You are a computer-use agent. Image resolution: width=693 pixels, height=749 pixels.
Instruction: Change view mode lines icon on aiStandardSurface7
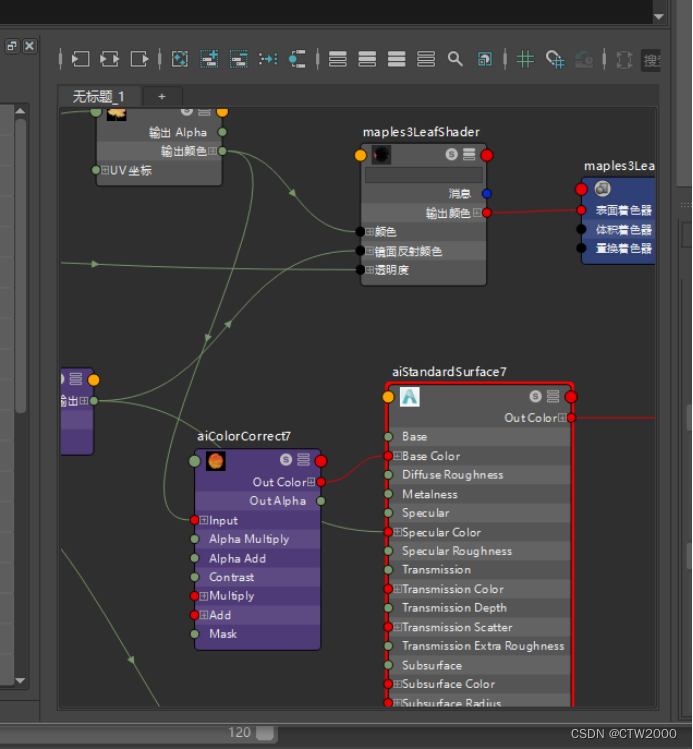pyautogui.click(x=553, y=396)
